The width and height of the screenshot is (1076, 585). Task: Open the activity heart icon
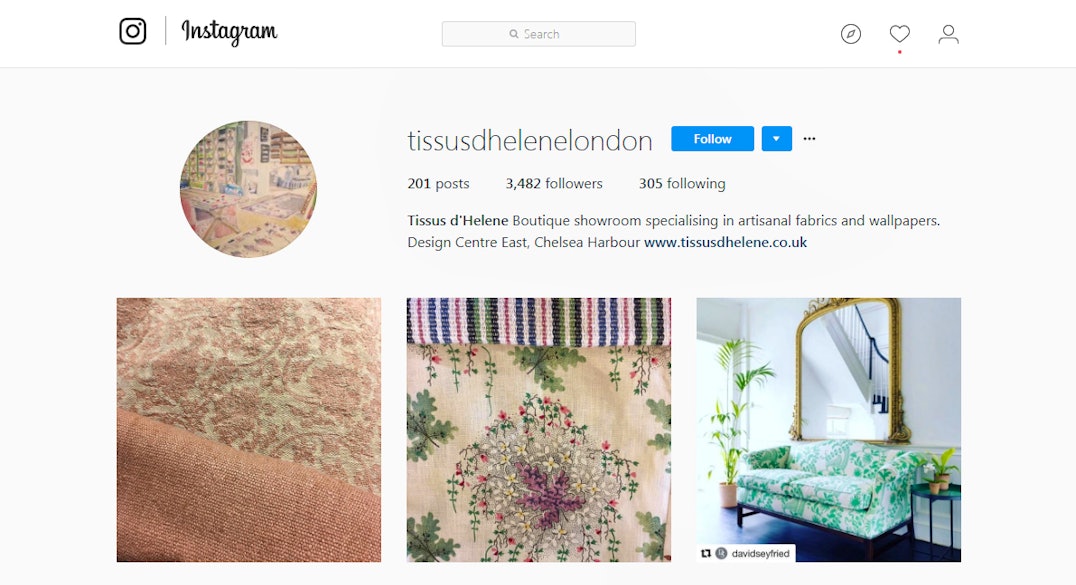pos(900,33)
